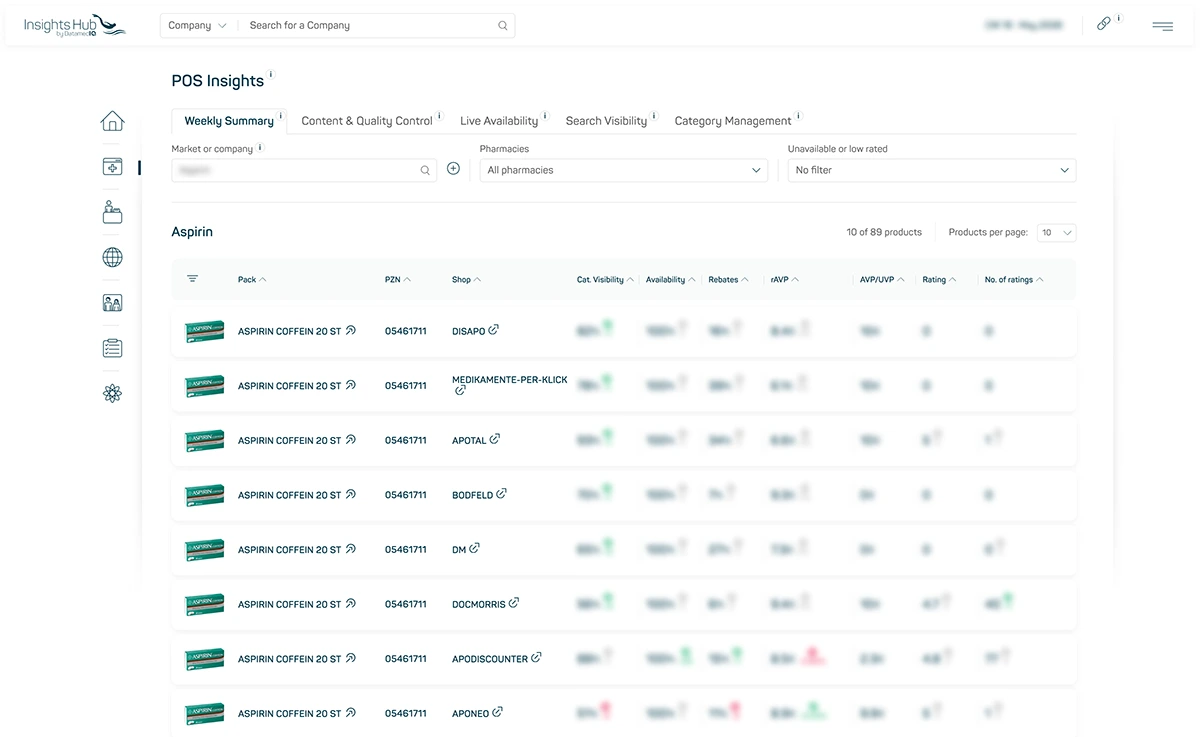Open the All pharmacies dropdown
Viewport: 1200px width, 737px height.
pos(623,170)
